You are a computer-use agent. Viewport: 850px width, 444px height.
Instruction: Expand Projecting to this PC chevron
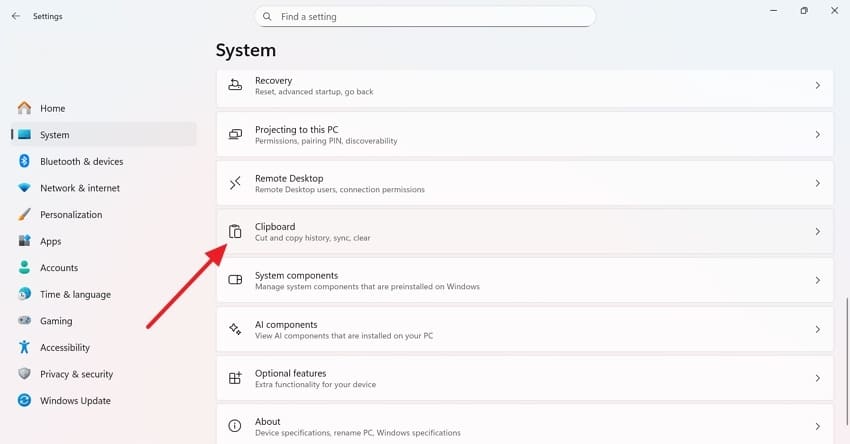817,134
